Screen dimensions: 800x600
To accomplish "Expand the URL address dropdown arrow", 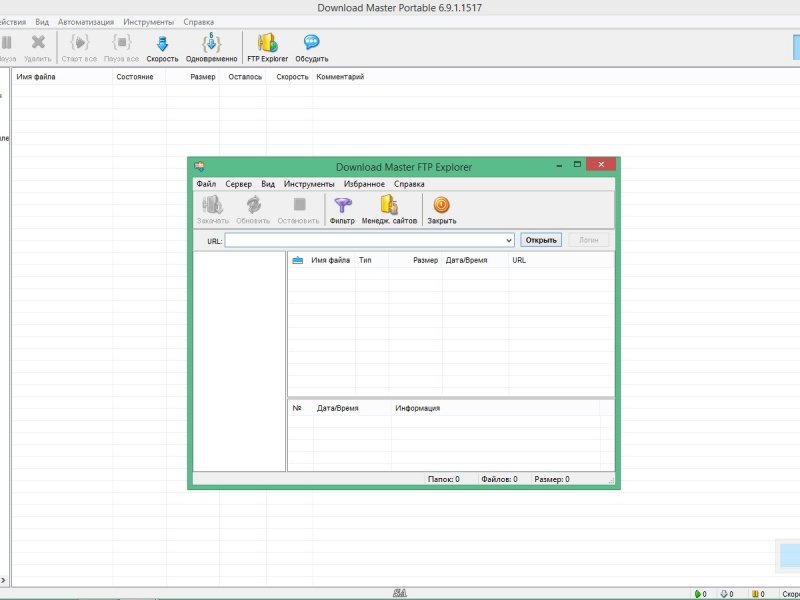I will pyautogui.click(x=509, y=240).
